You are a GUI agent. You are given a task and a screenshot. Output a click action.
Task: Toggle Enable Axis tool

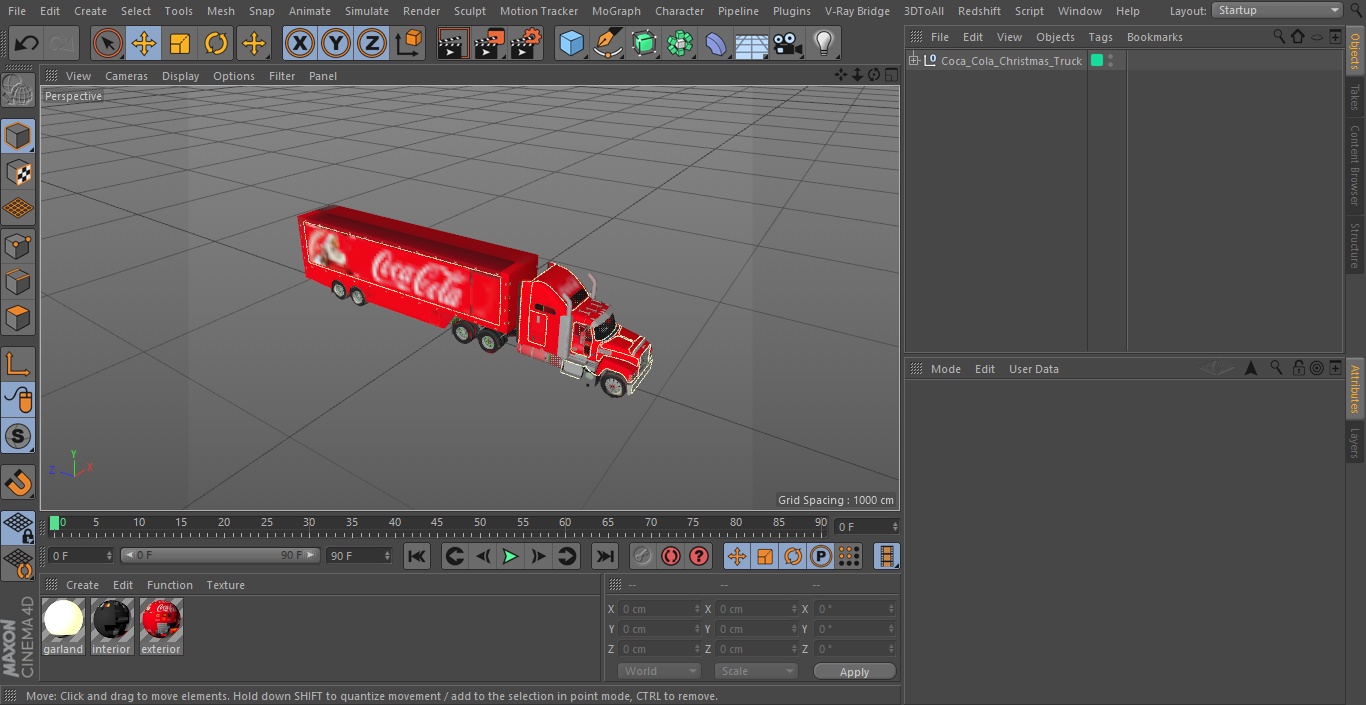[x=19, y=364]
